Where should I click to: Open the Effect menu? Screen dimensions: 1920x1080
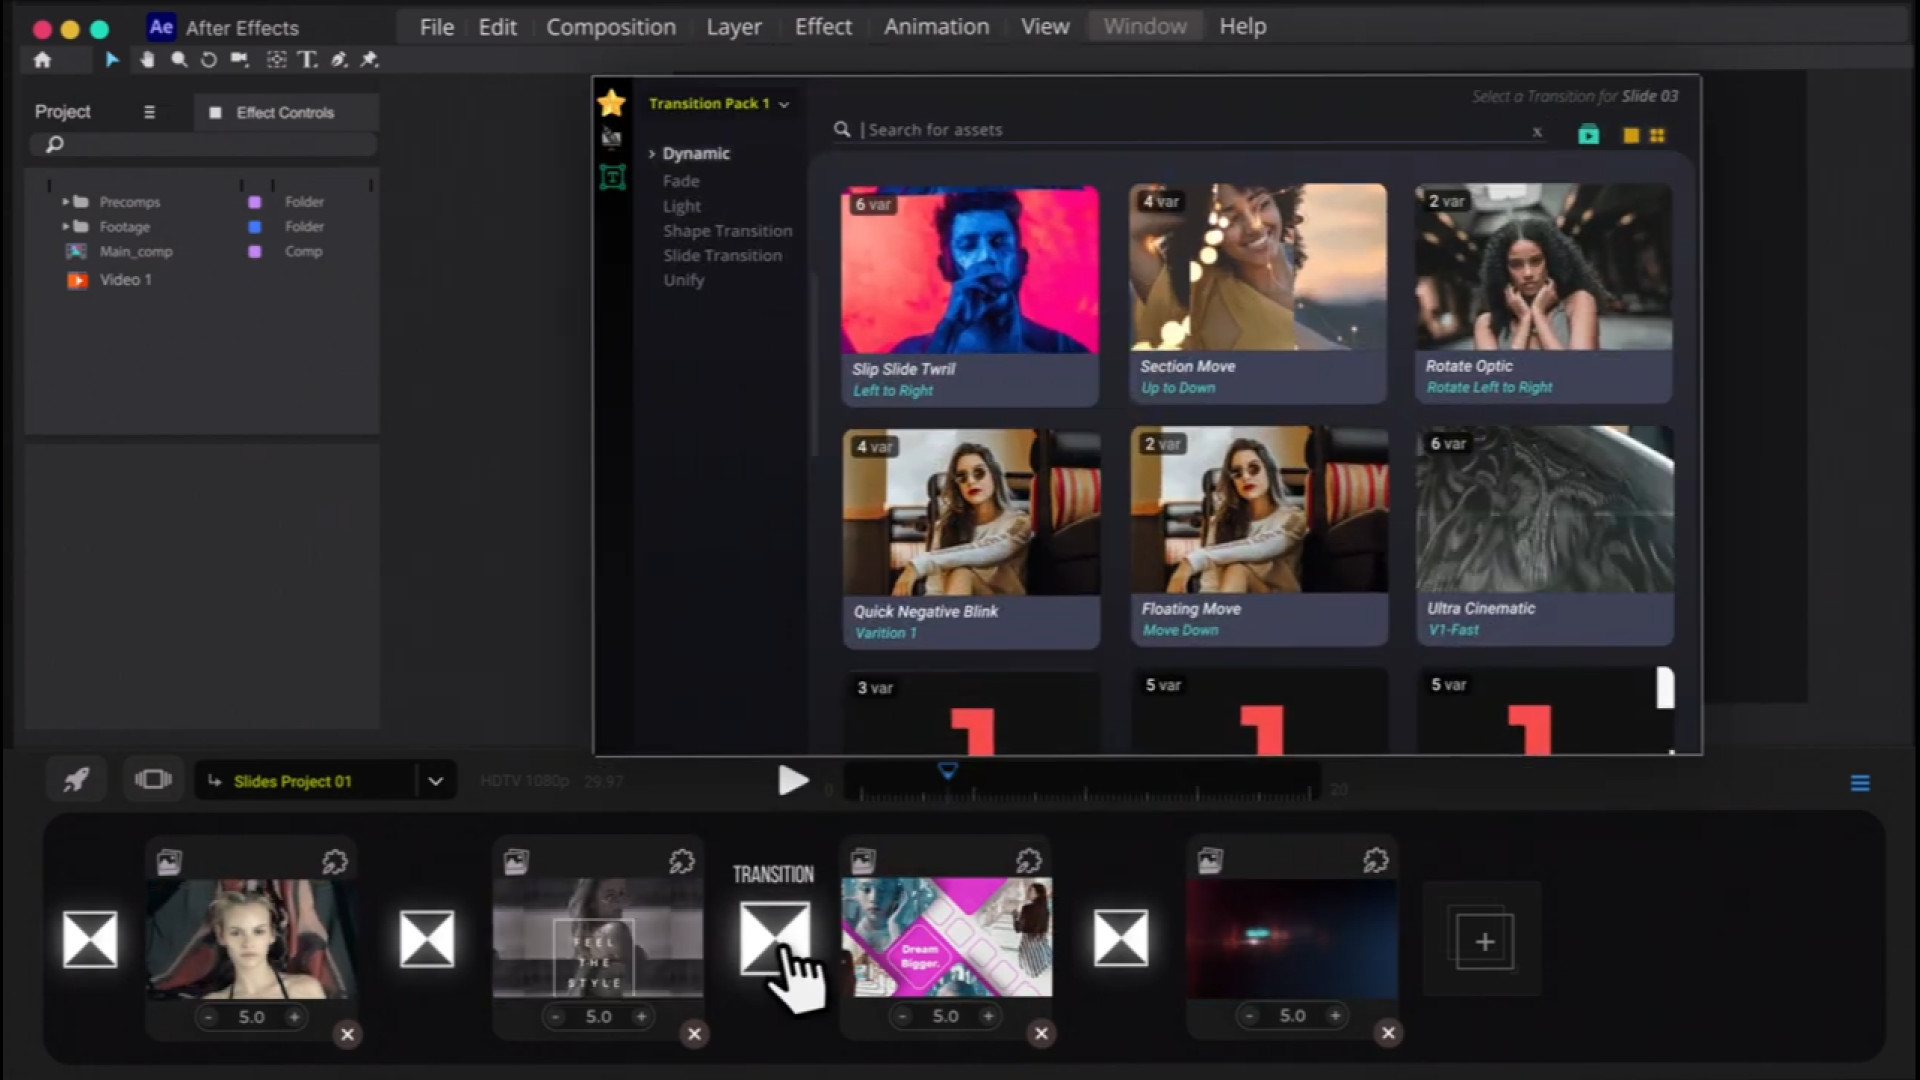point(822,27)
